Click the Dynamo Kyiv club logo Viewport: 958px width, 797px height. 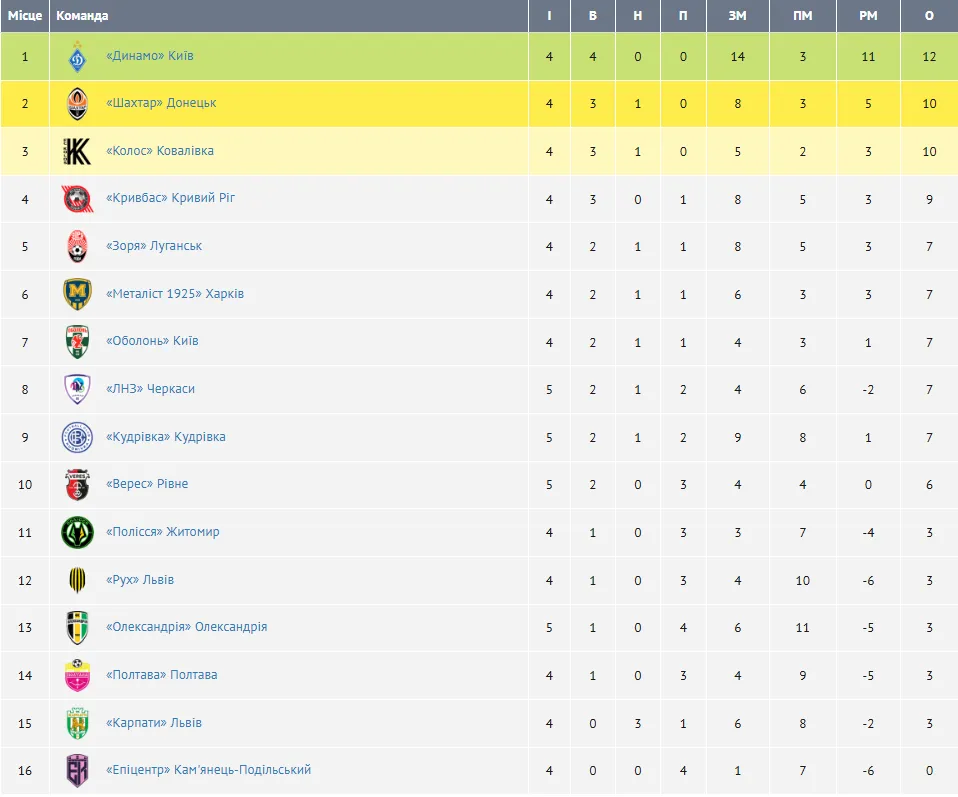click(77, 57)
